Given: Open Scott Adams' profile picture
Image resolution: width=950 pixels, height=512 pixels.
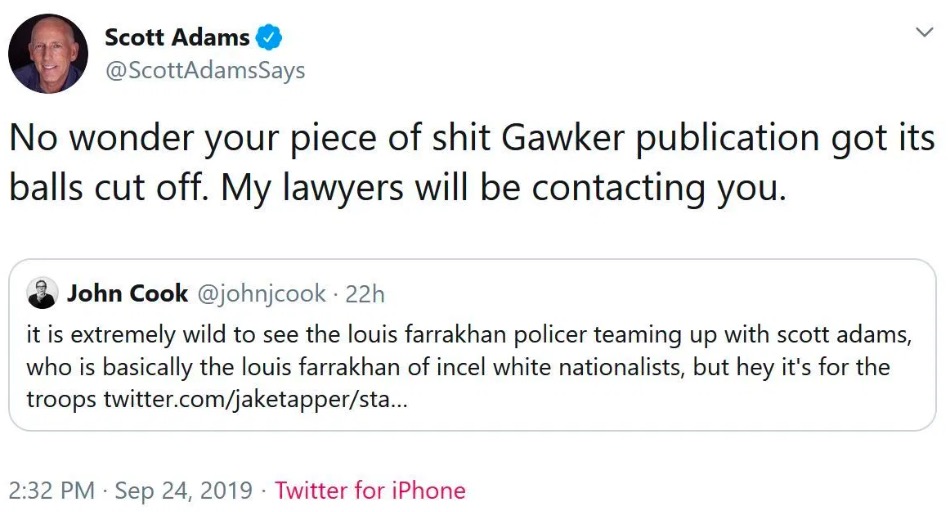Looking at the screenshot, I should pos(48,54).
